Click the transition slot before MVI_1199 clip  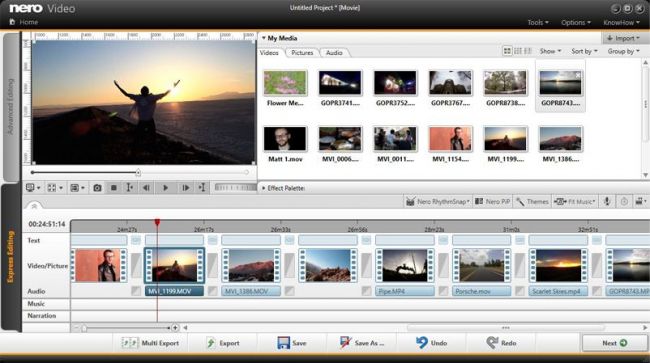[x=136, y=265]
